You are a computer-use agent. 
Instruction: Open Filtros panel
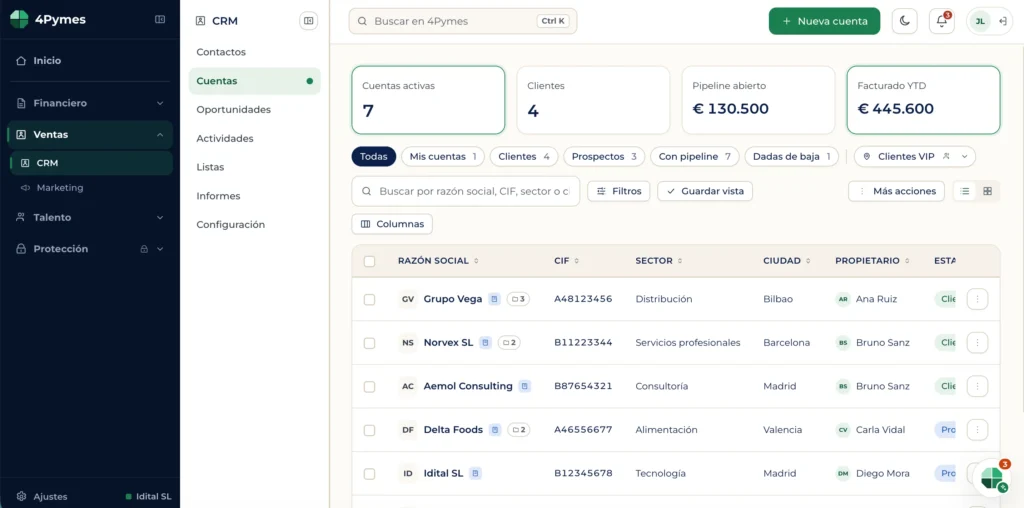click(x=619, y=191)
